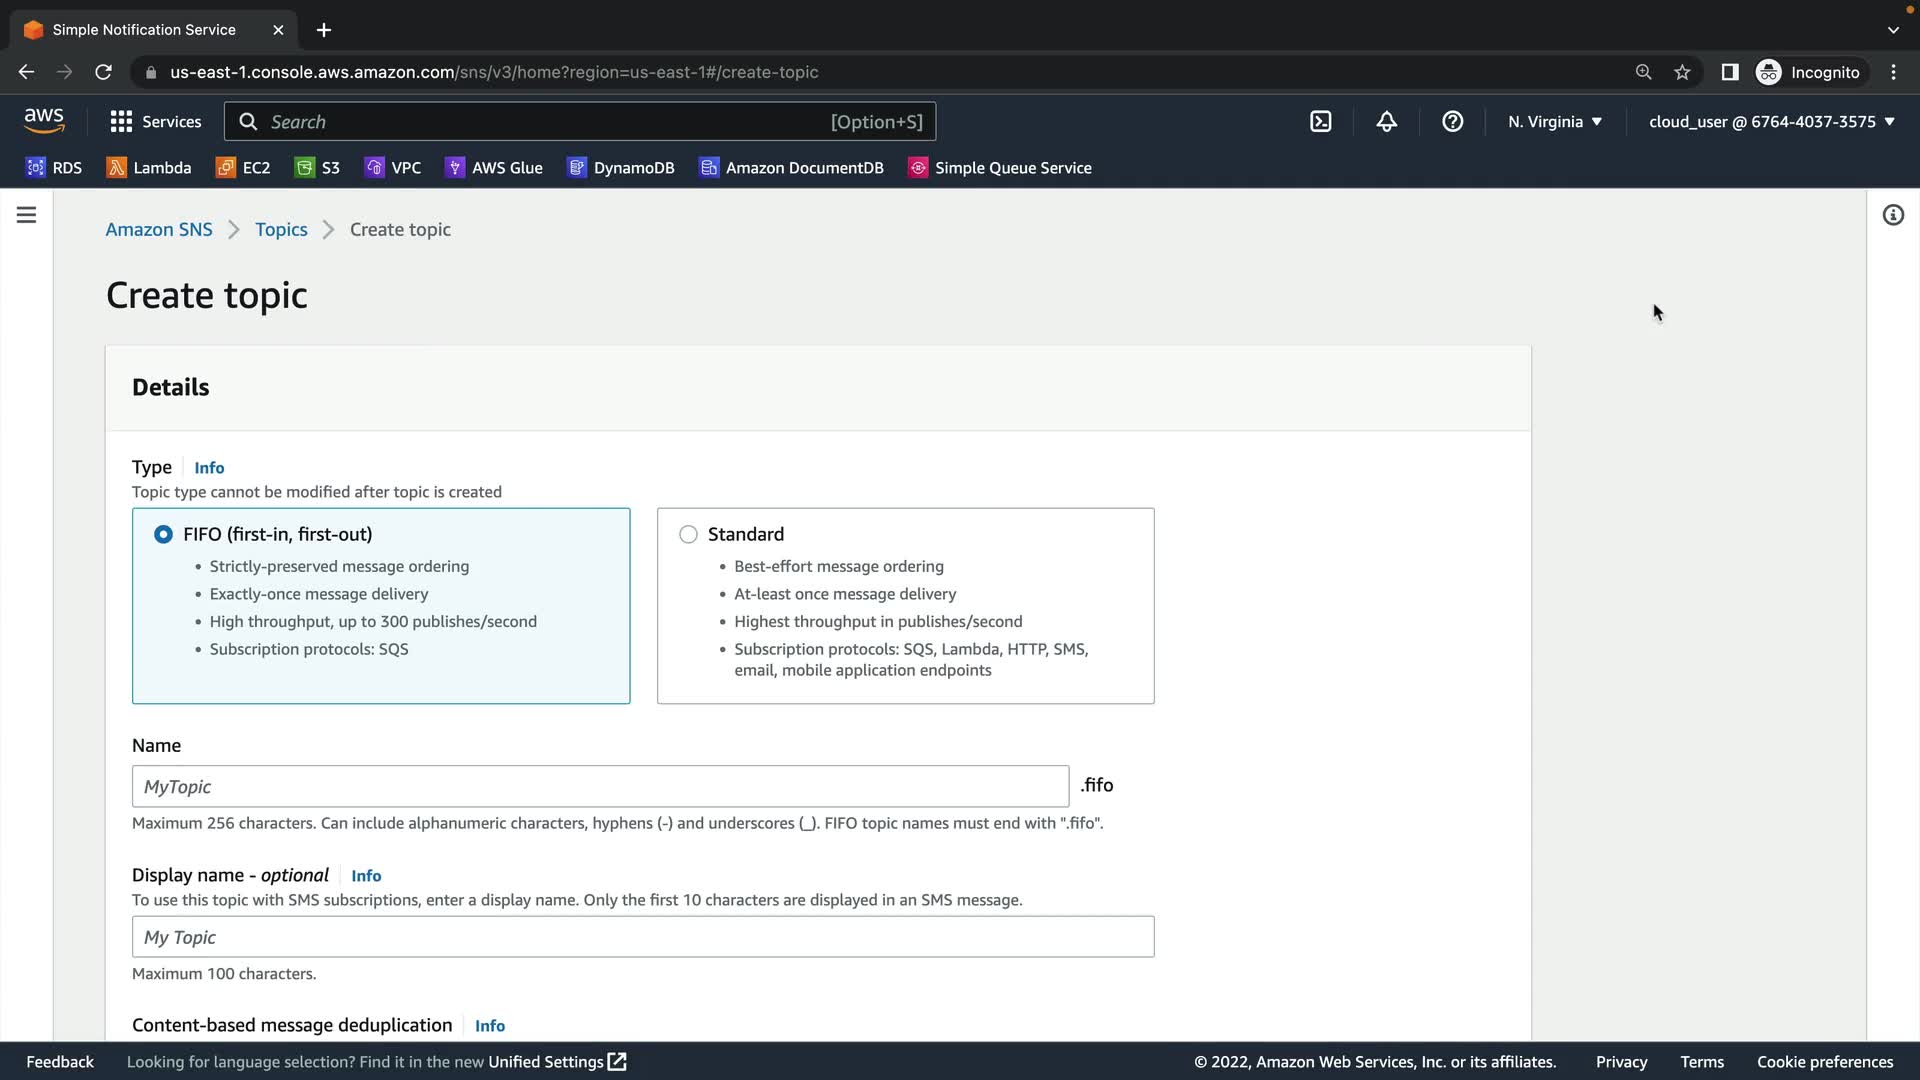Go to Topics breadcrumb
The image size is (1920, 1080).
(x=281, y=230)
